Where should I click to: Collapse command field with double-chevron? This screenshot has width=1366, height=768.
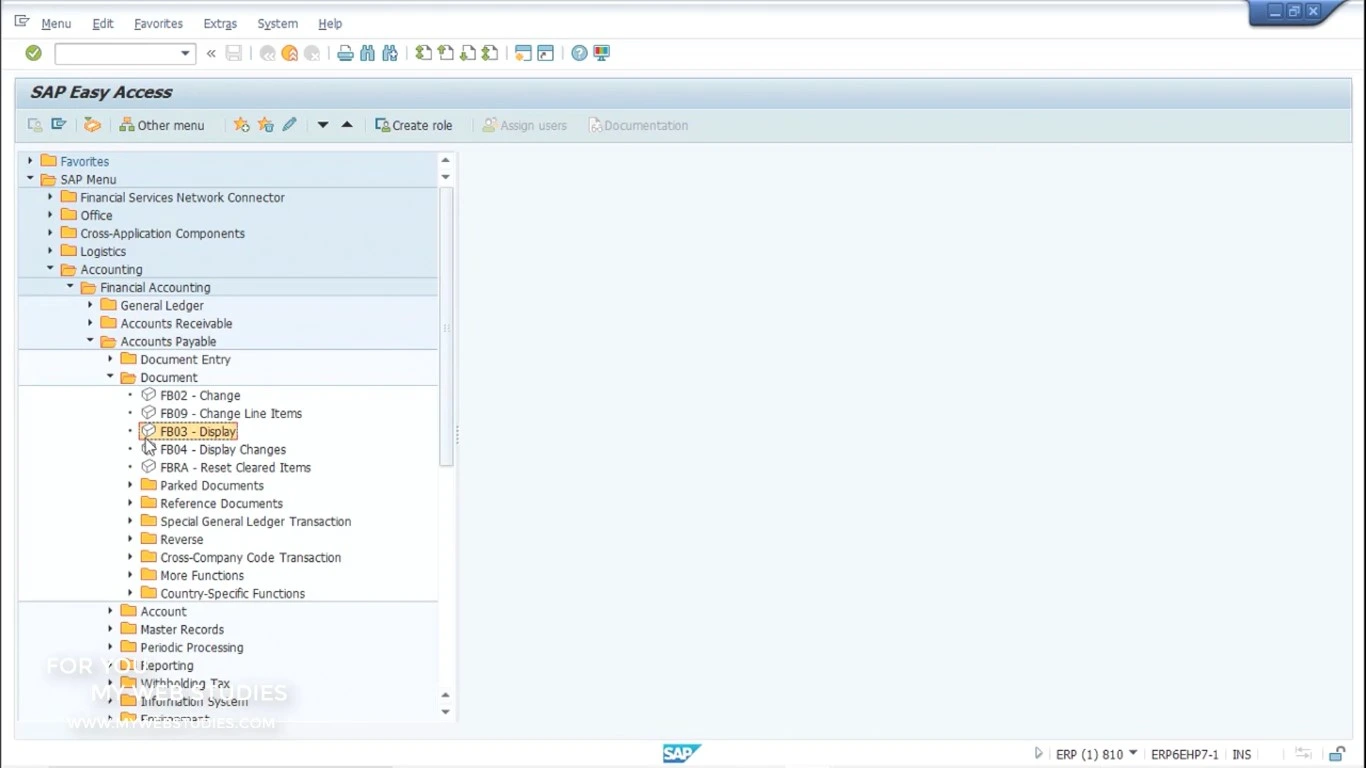(x=211, y=53)
